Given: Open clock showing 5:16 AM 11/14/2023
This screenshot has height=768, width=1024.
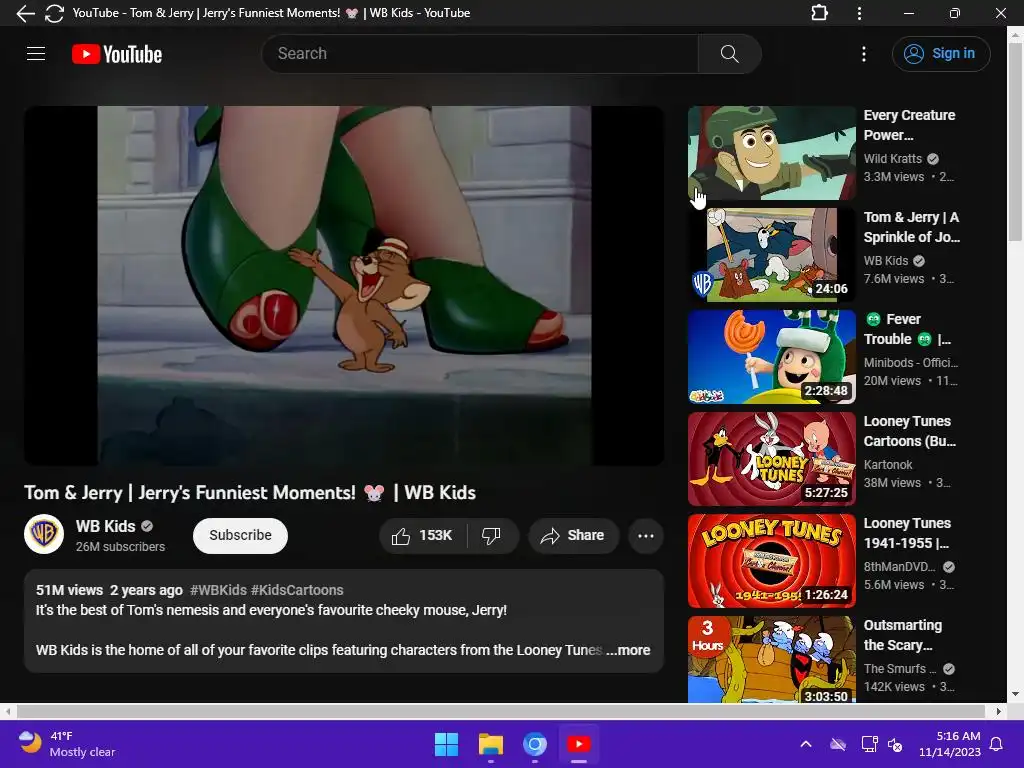Looking at the screenshot, I should 950,744.
